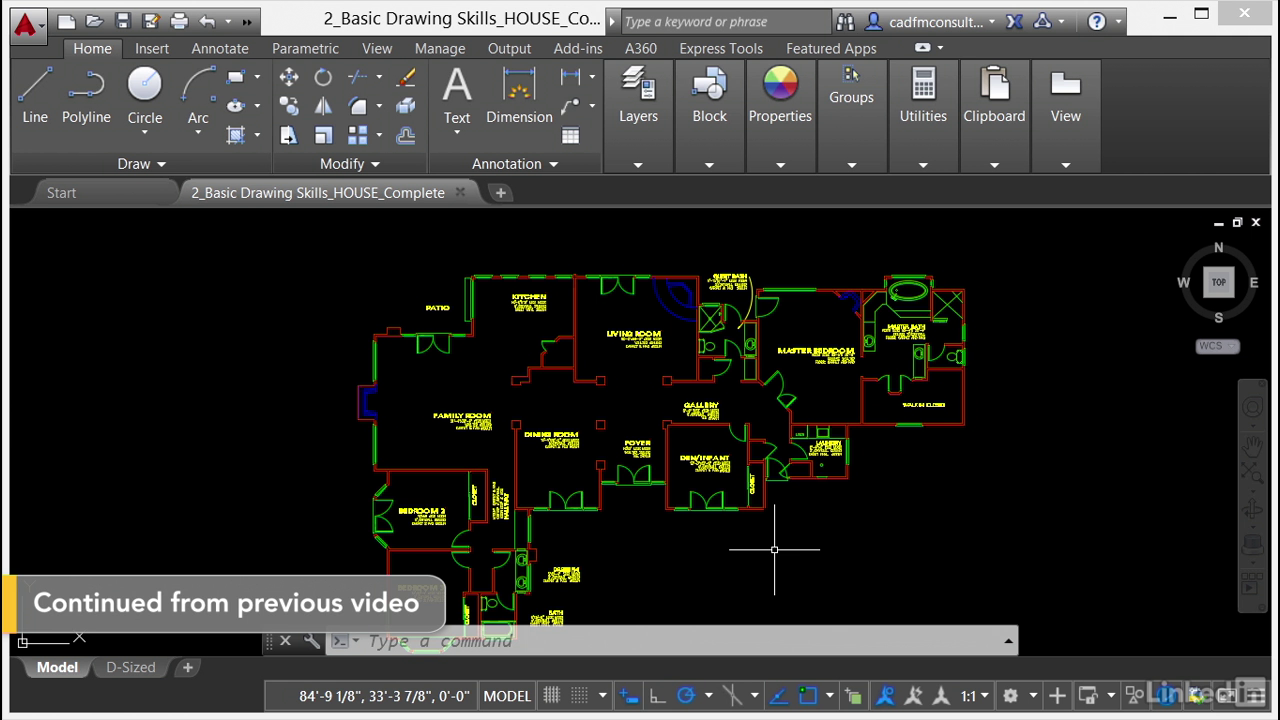The image size is (1280, 720).
Task: Select the Polyline tool
Action: (x=86, y=97)
